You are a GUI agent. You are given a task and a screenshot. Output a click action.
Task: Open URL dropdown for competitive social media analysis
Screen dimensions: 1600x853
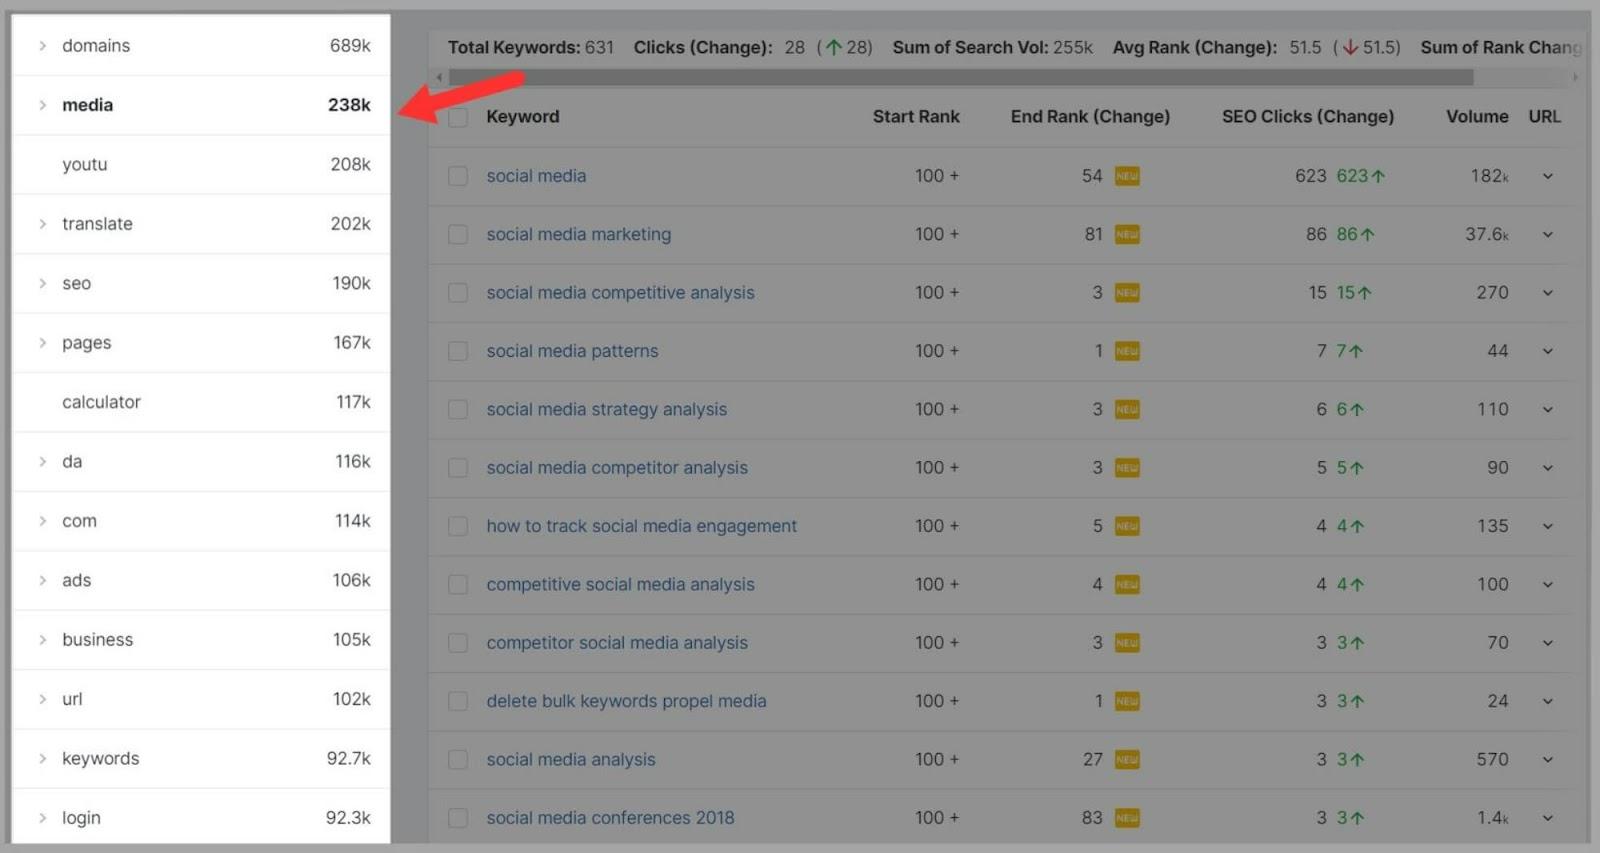click(1547, 585)
